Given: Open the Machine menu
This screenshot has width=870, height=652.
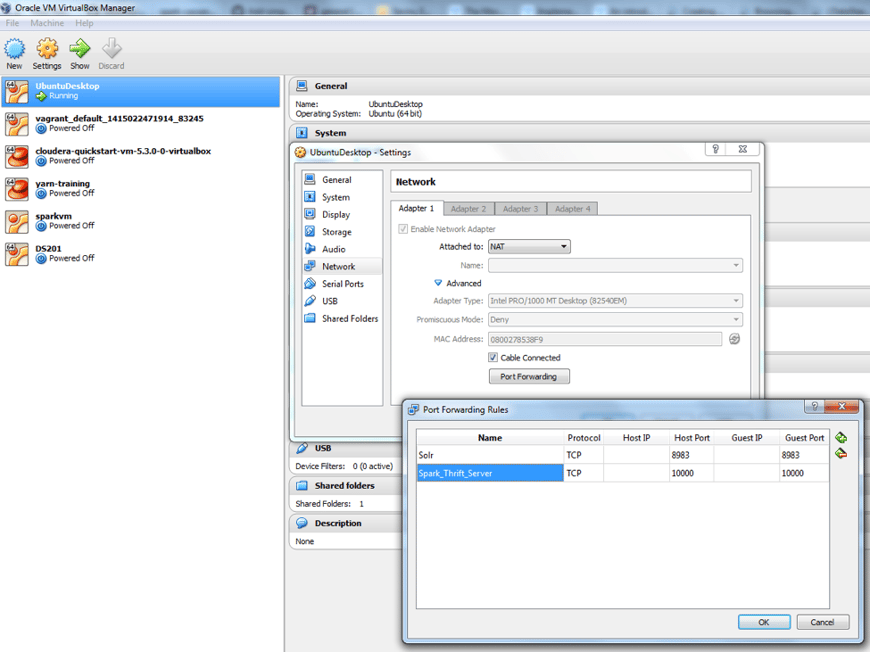Looking at the screenshot, I should coord(47,23).
